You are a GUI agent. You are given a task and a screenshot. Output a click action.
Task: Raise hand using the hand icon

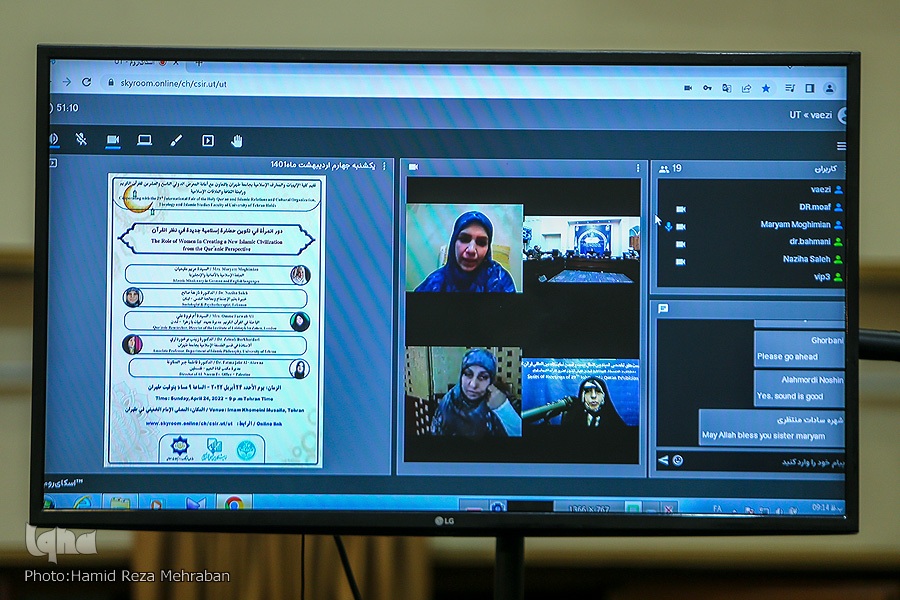pos(237,141)
